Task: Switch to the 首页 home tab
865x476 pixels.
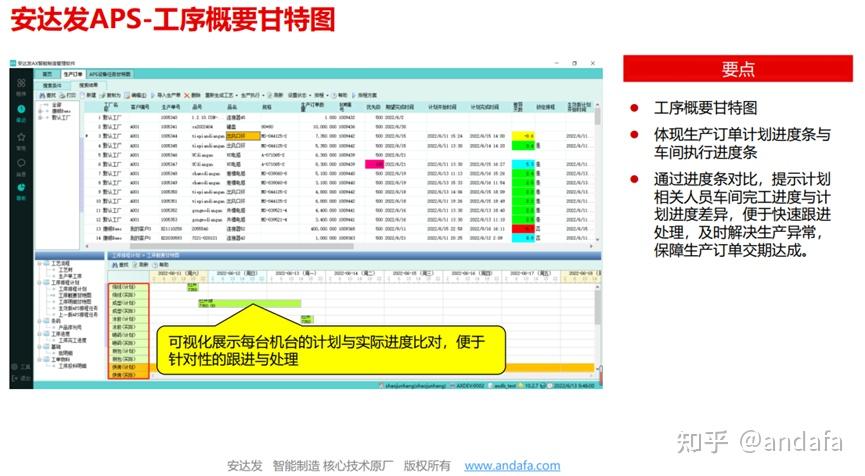Action: [x=48, y=74]
